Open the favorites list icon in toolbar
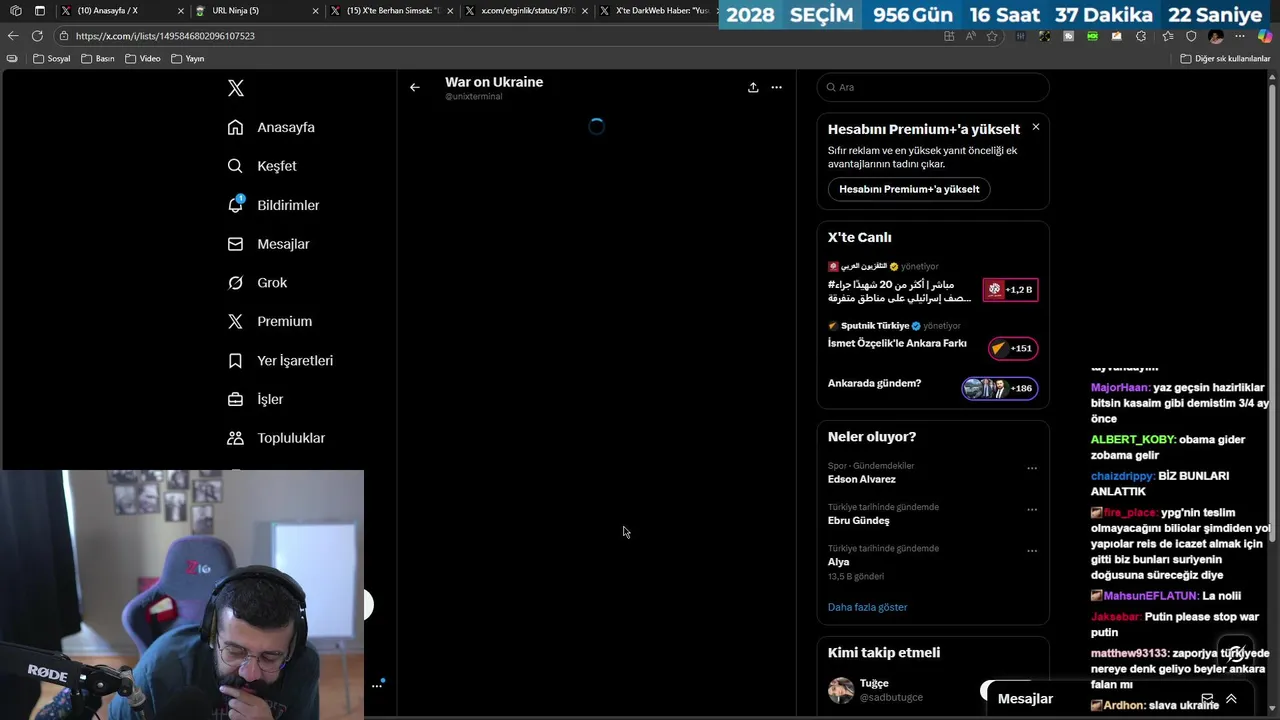 1167,36
